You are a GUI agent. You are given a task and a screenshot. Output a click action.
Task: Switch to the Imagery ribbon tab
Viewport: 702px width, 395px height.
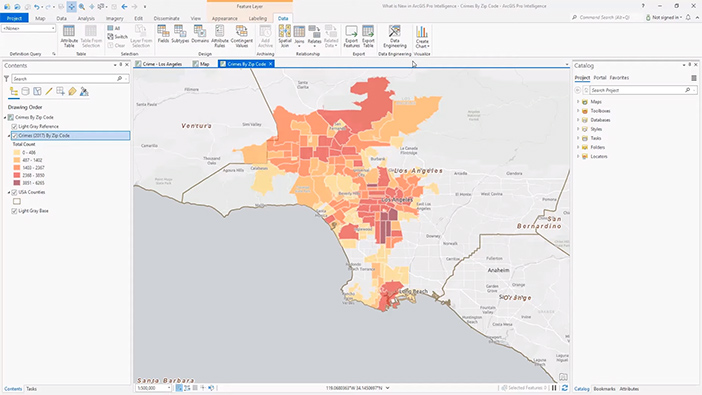(x=115, y=18)
